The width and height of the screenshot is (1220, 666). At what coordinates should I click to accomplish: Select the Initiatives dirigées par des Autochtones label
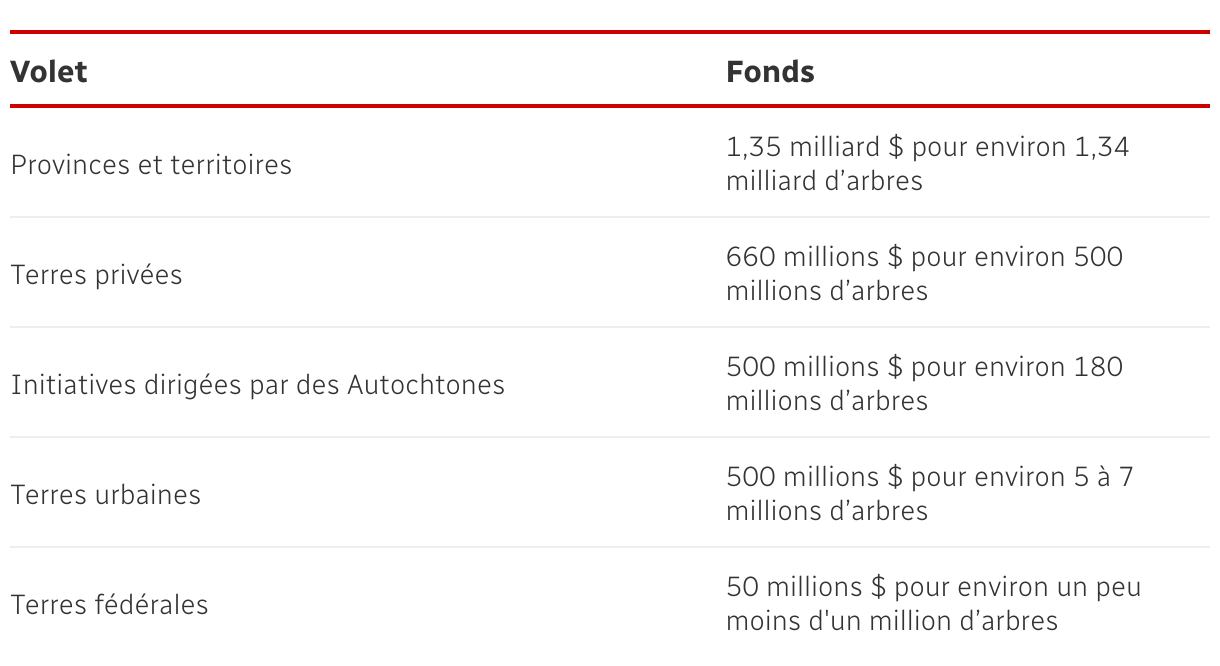(258, 384)
